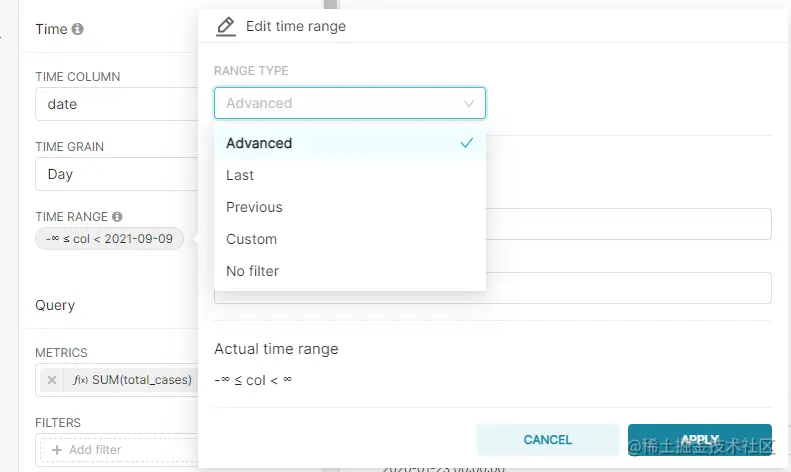Screen dimensions: 791x472
Task: Open the Range Type dropdown
Action: tap(349, 103)
